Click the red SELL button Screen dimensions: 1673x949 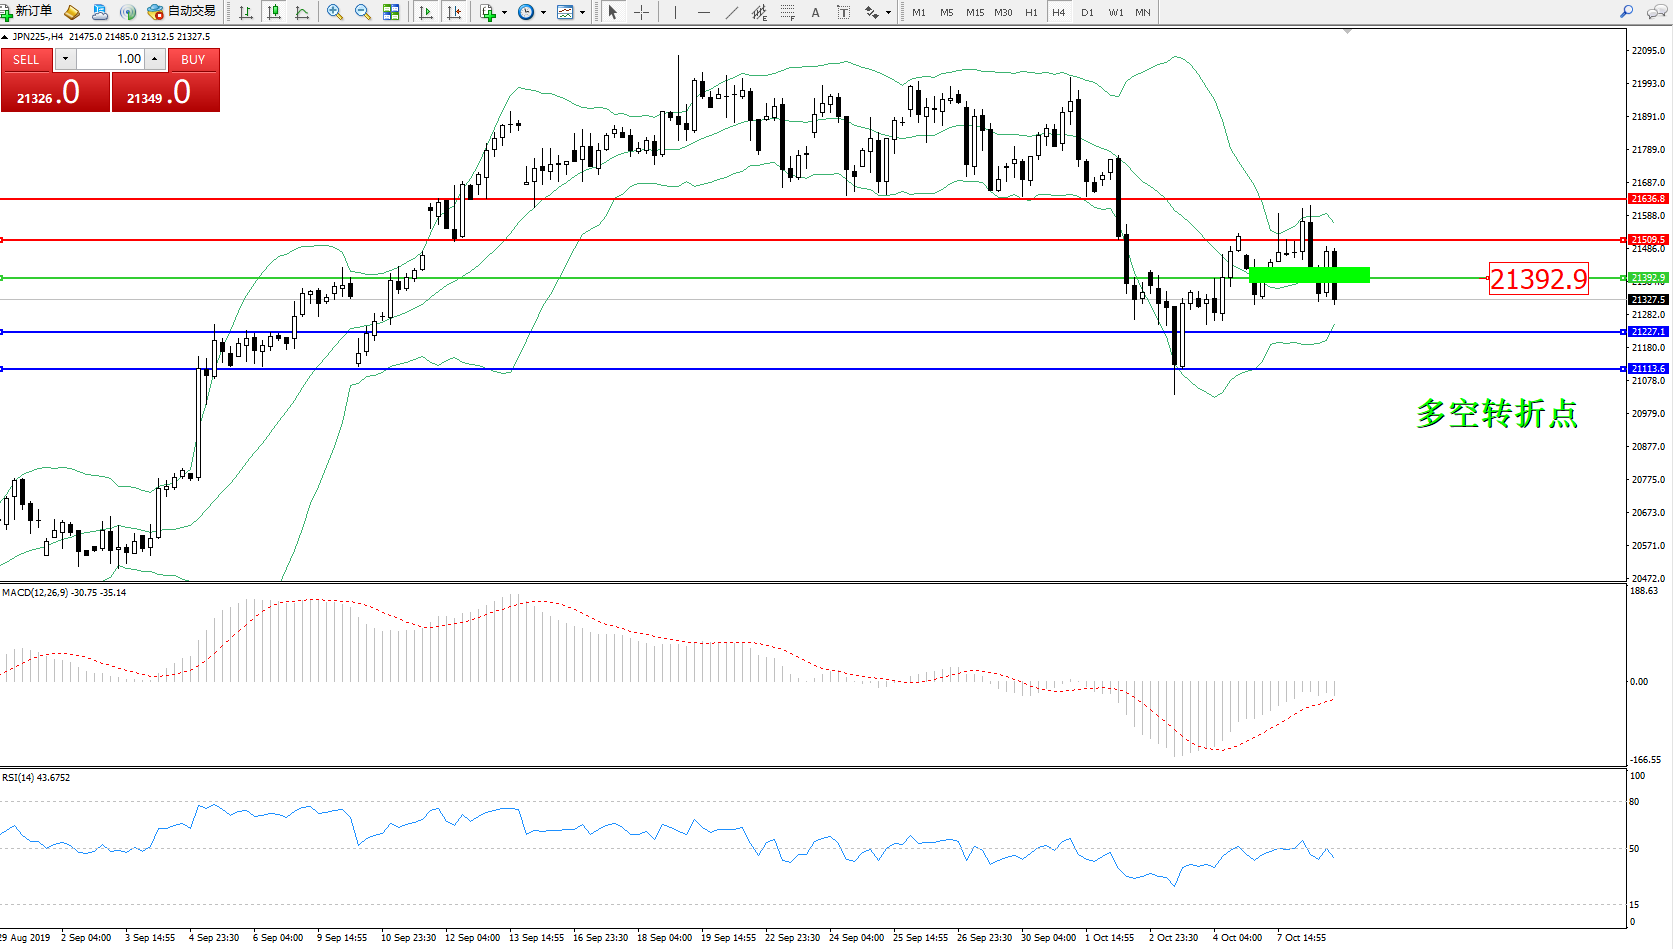point(26,60)
